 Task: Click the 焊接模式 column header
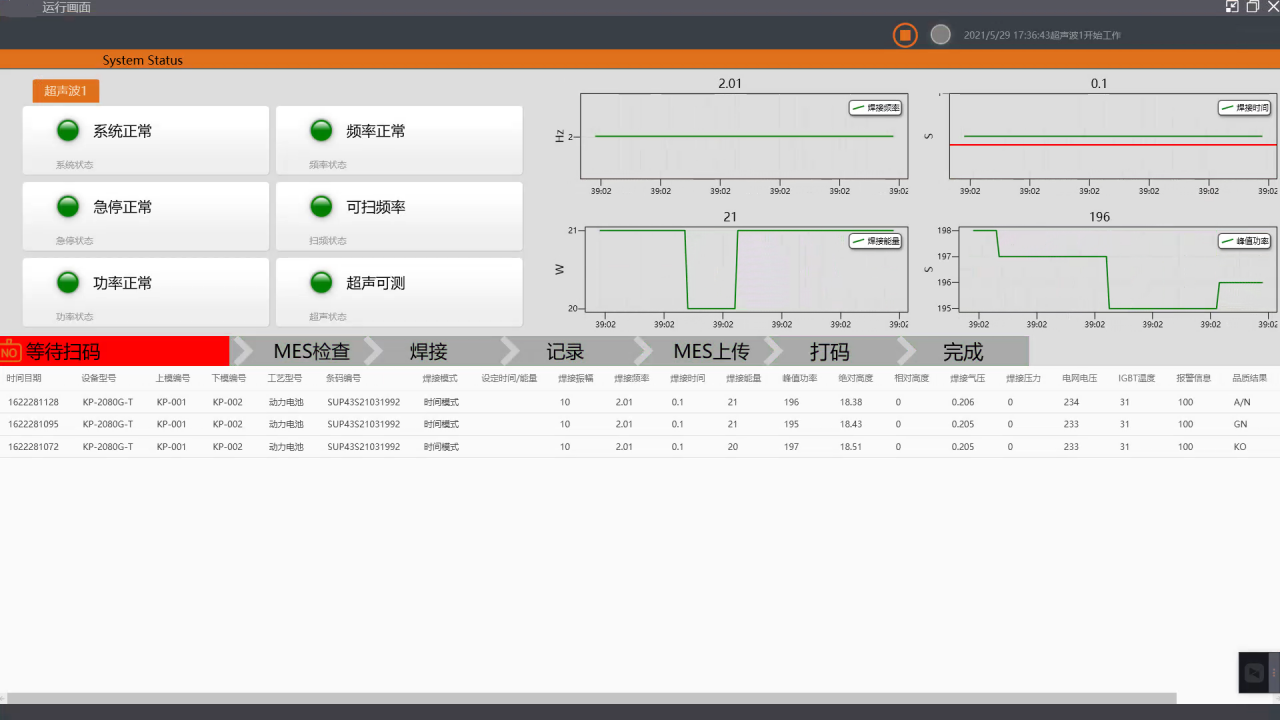click(440, 379)
